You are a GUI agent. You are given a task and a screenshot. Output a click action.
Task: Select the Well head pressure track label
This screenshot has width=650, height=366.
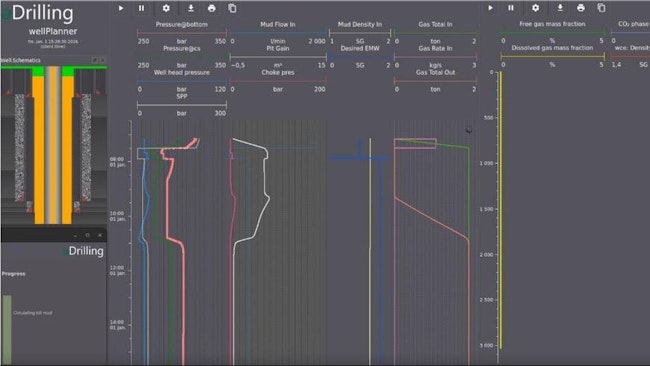click(x=182, y=73)
